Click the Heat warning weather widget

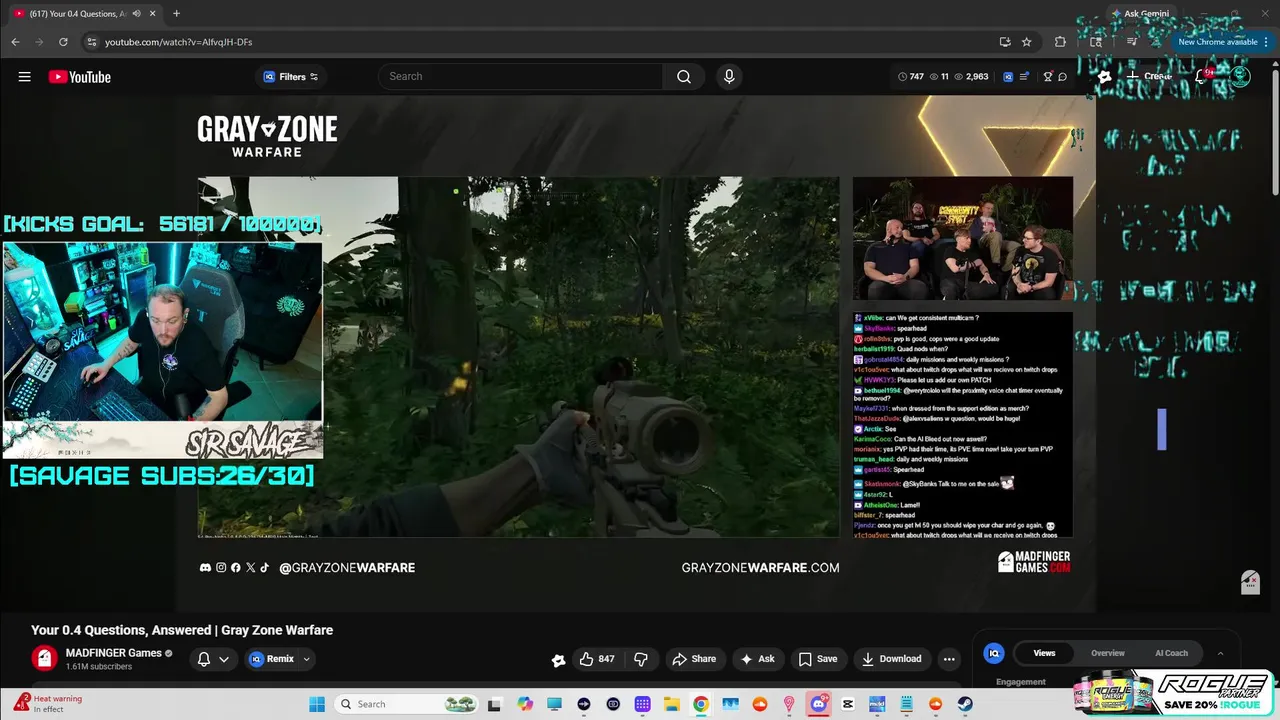click(x=48, y=704)
